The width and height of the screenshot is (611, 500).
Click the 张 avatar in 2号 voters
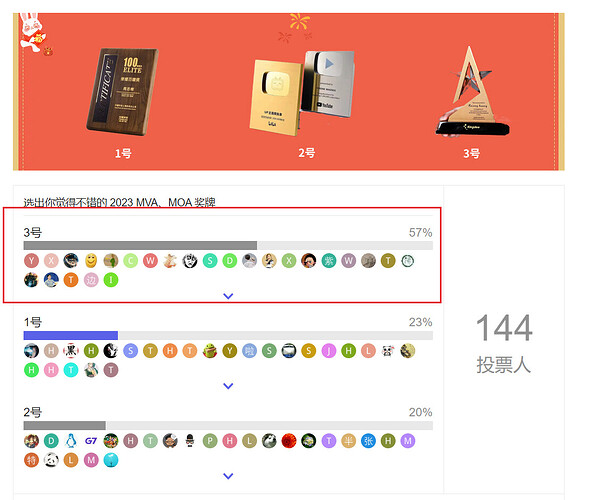[x=368, y=441]
